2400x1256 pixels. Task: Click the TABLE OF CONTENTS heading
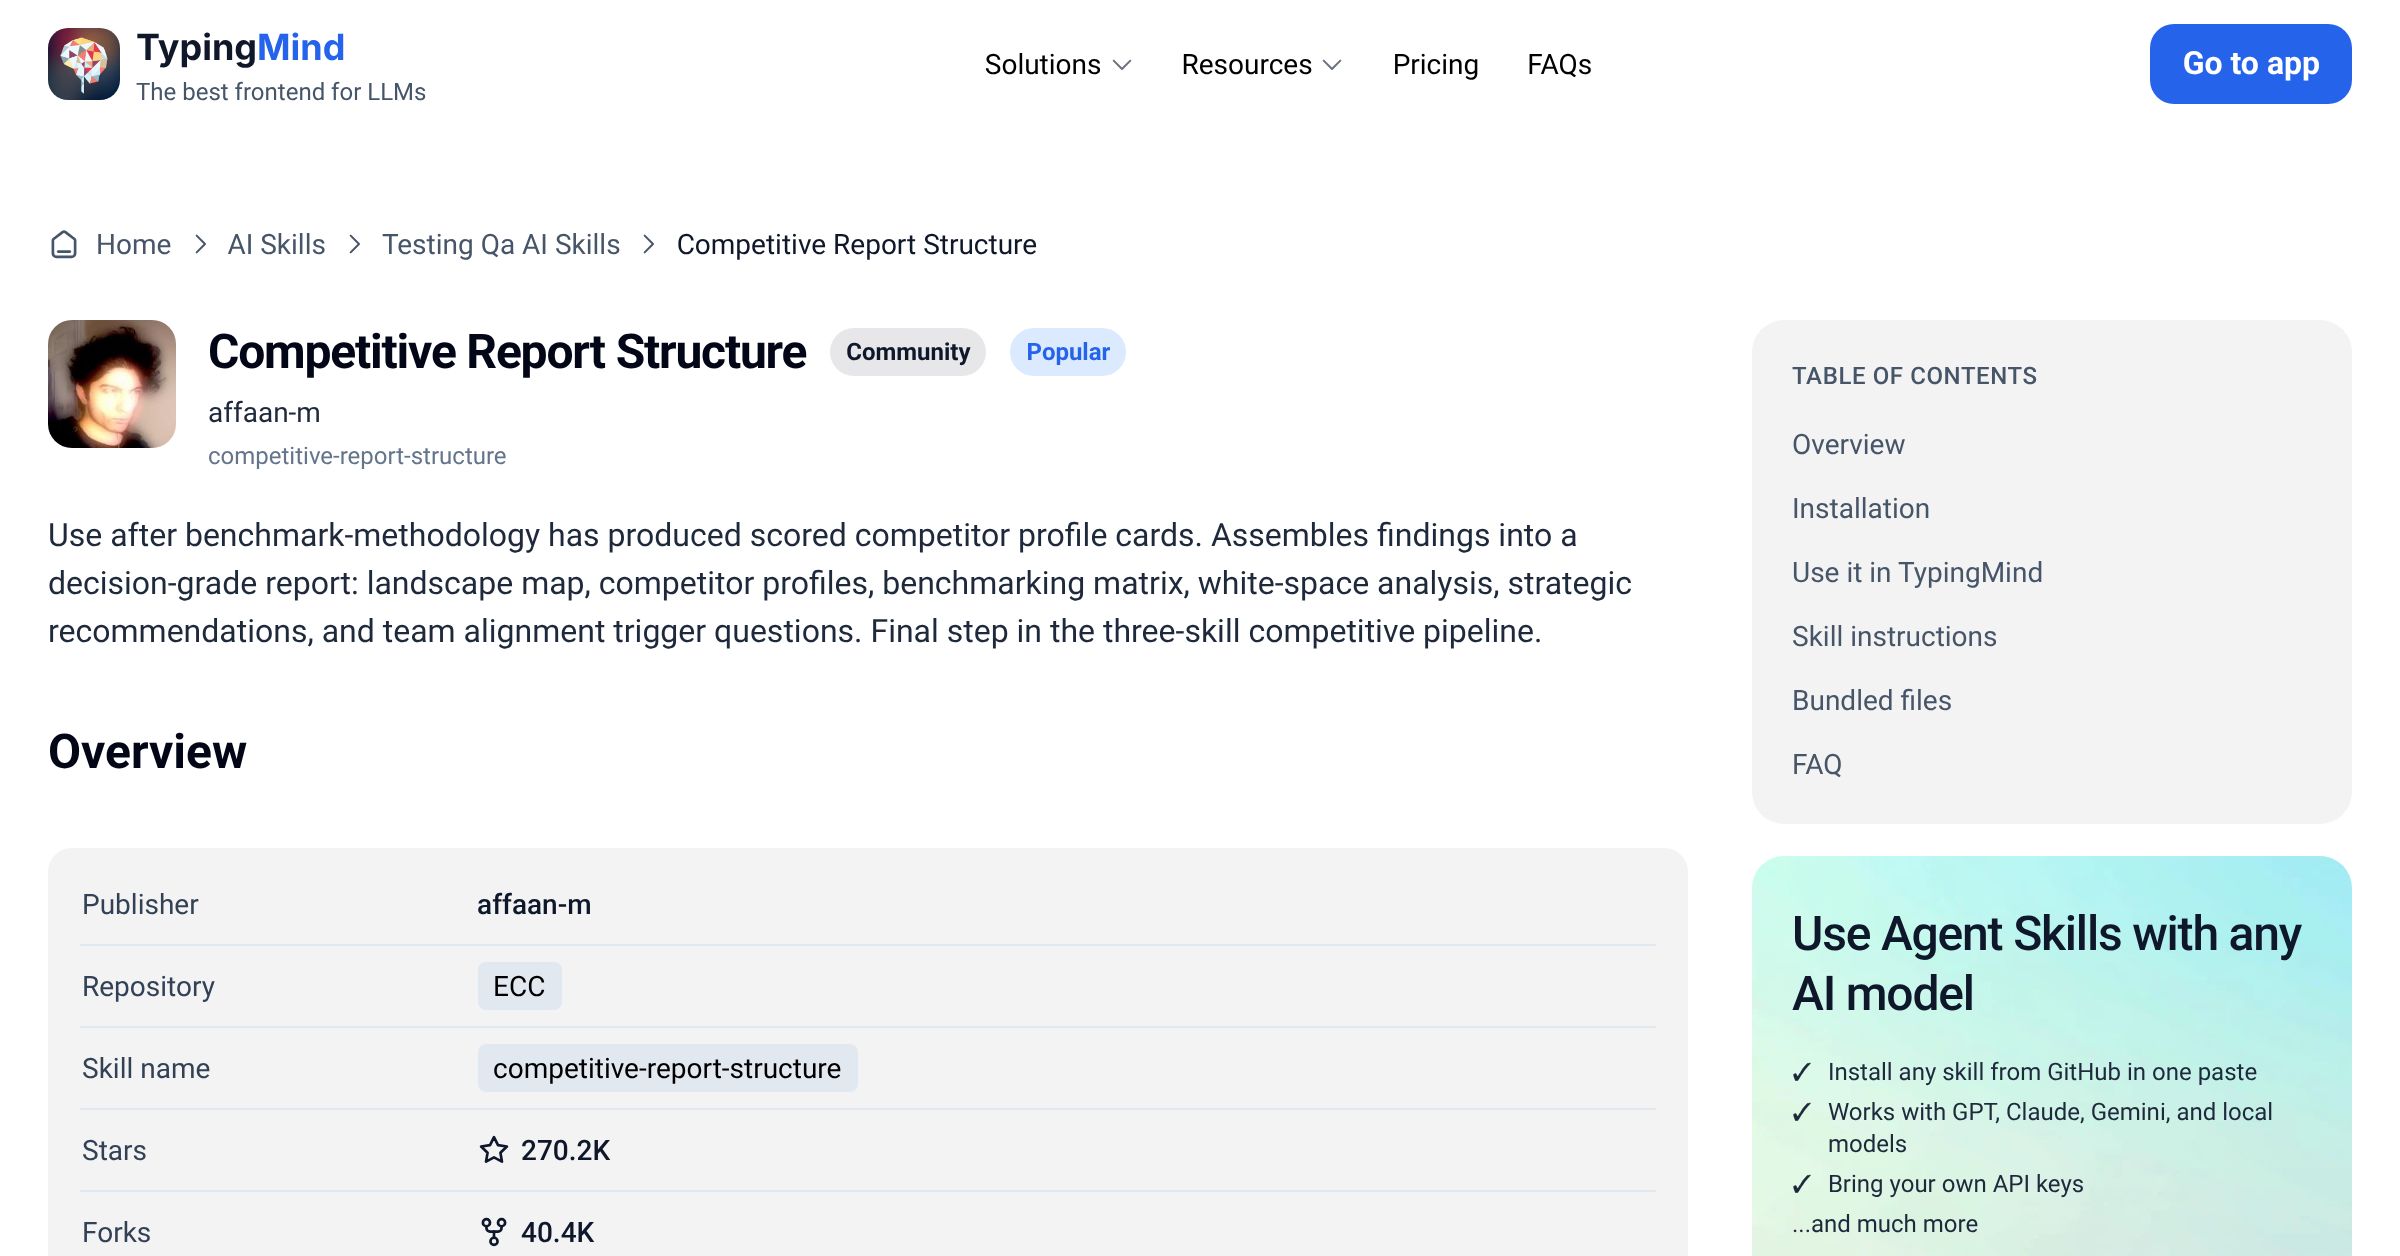[x=1914, y=376]
